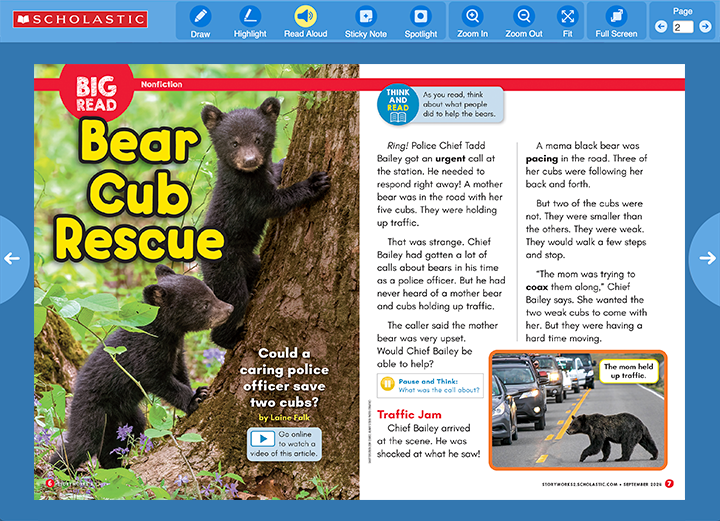Click the Think and Read badge
This screenshot has width=720, height=521.
[398, 106]
